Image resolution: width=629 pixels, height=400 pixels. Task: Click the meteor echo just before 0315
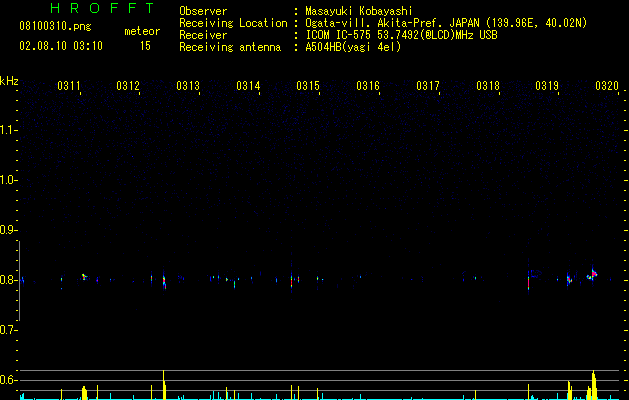point(292,280)
